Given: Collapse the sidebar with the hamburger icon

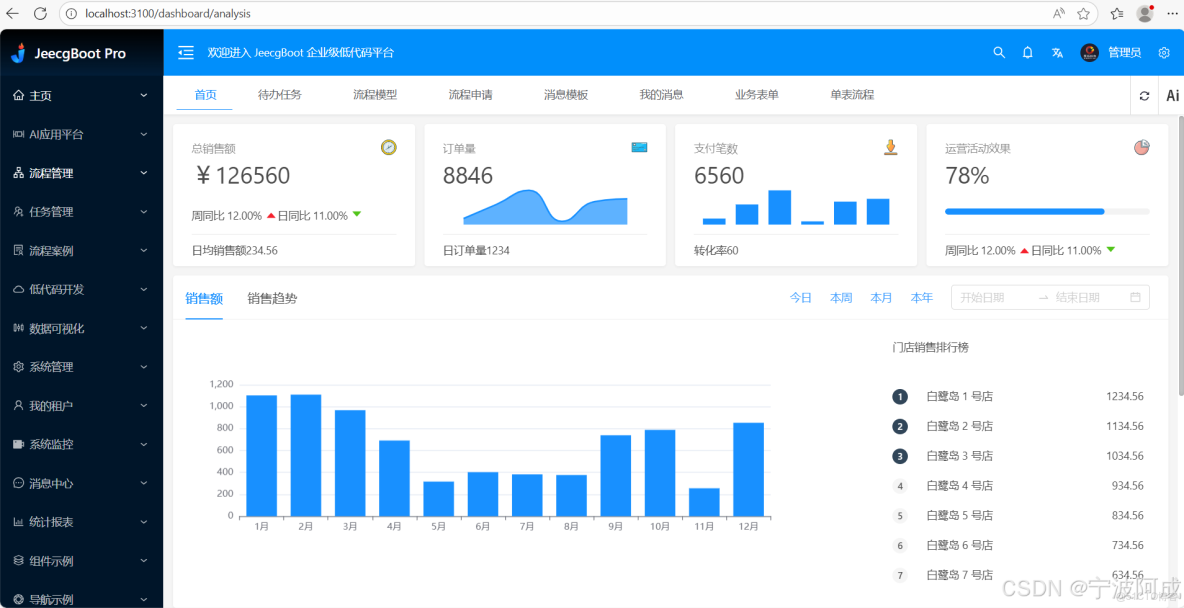Looking at the screenshot, I should [185, 52].
